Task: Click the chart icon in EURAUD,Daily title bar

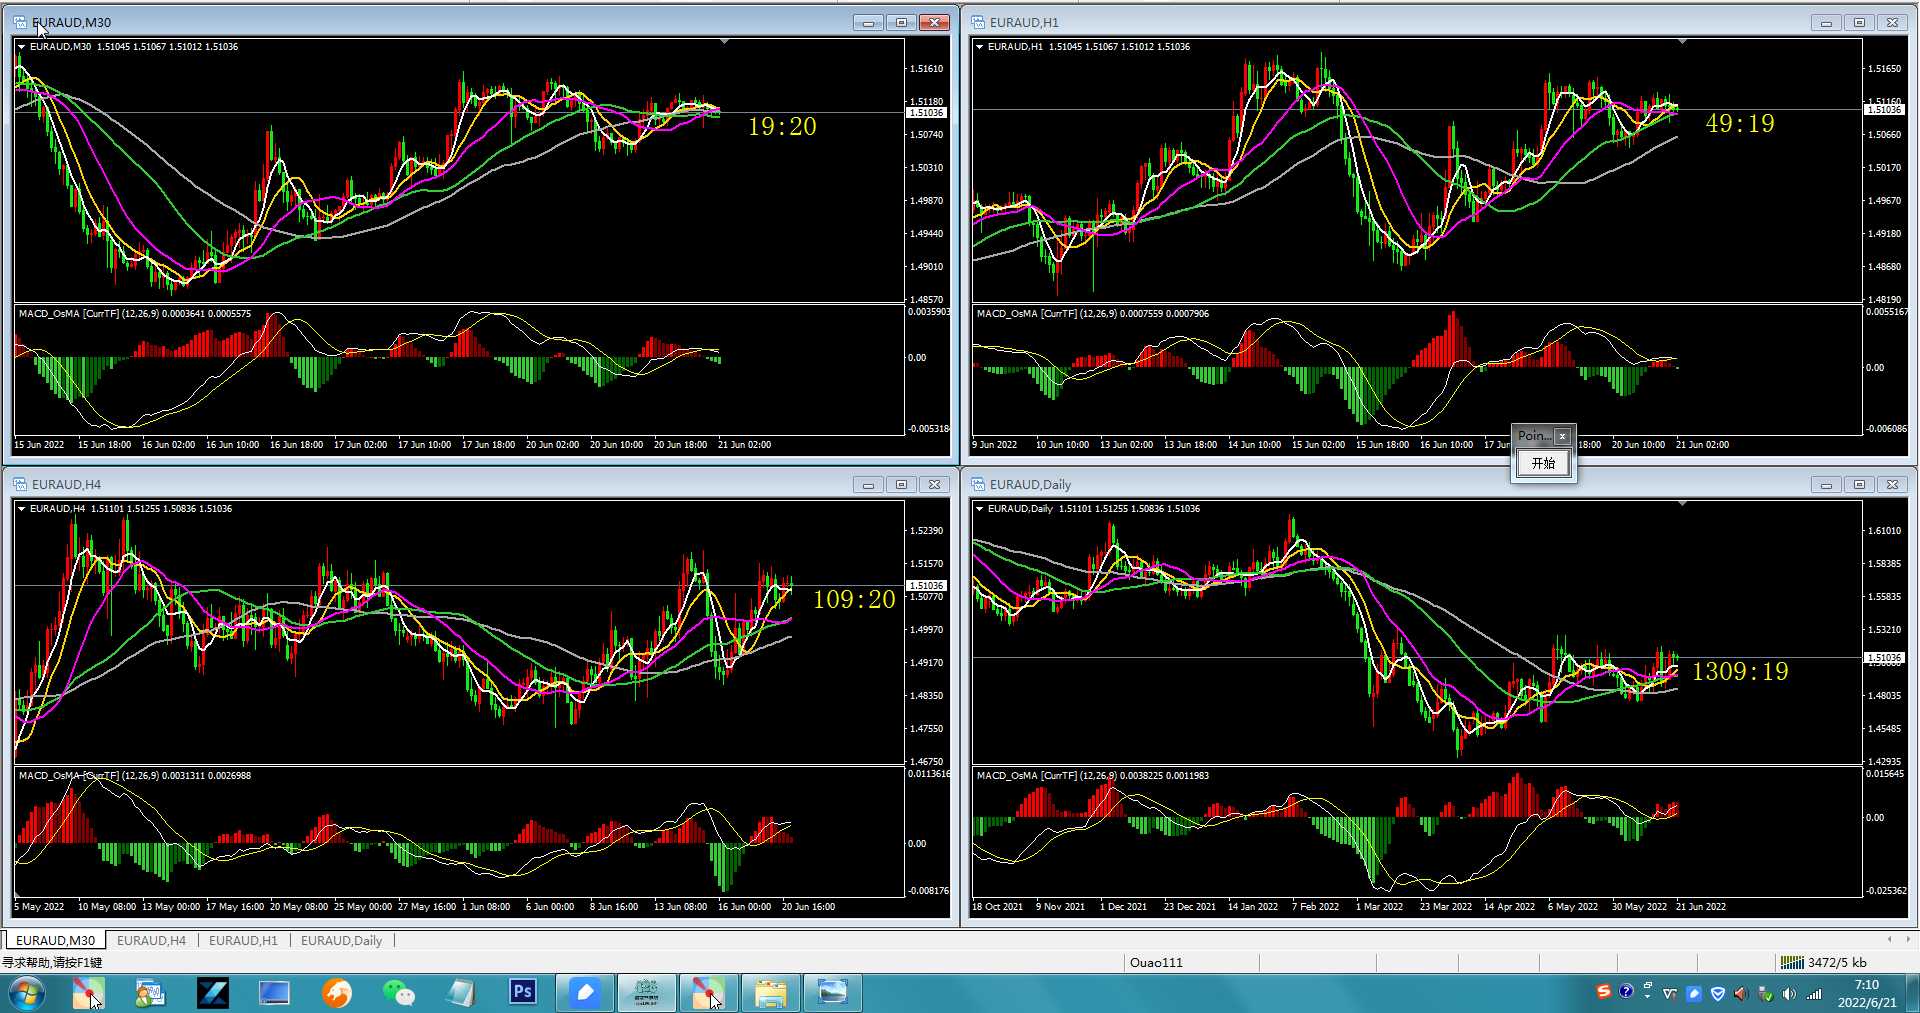Action: tap(978, 484)
